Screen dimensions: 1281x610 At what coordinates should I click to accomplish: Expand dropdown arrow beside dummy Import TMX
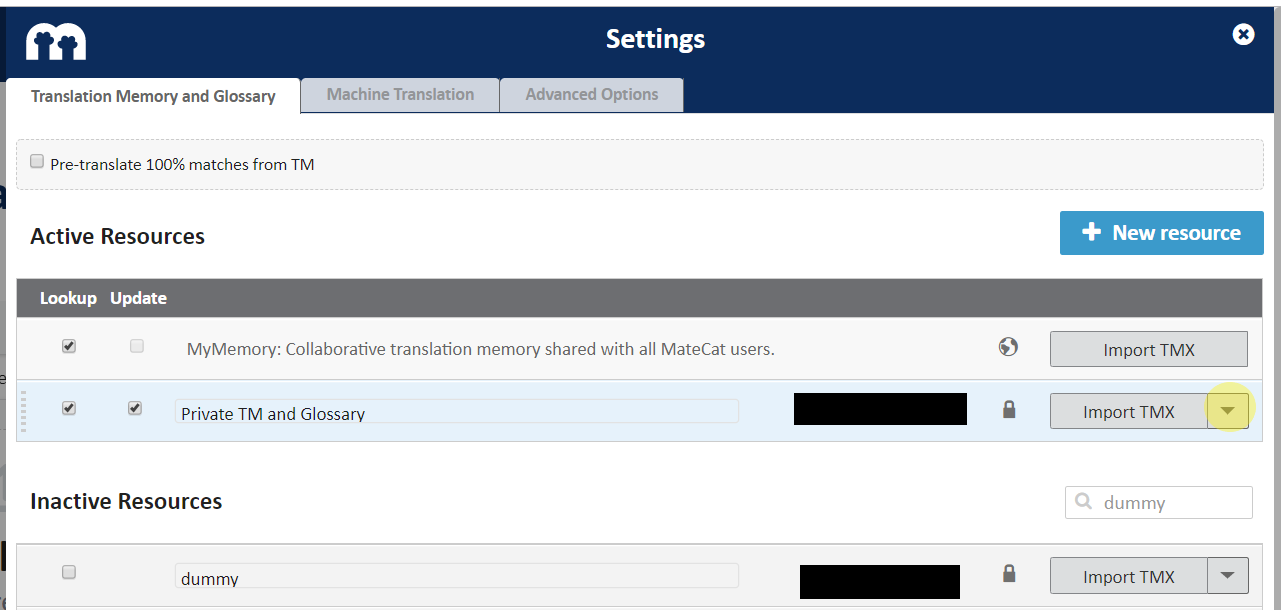coord(1229,575)
